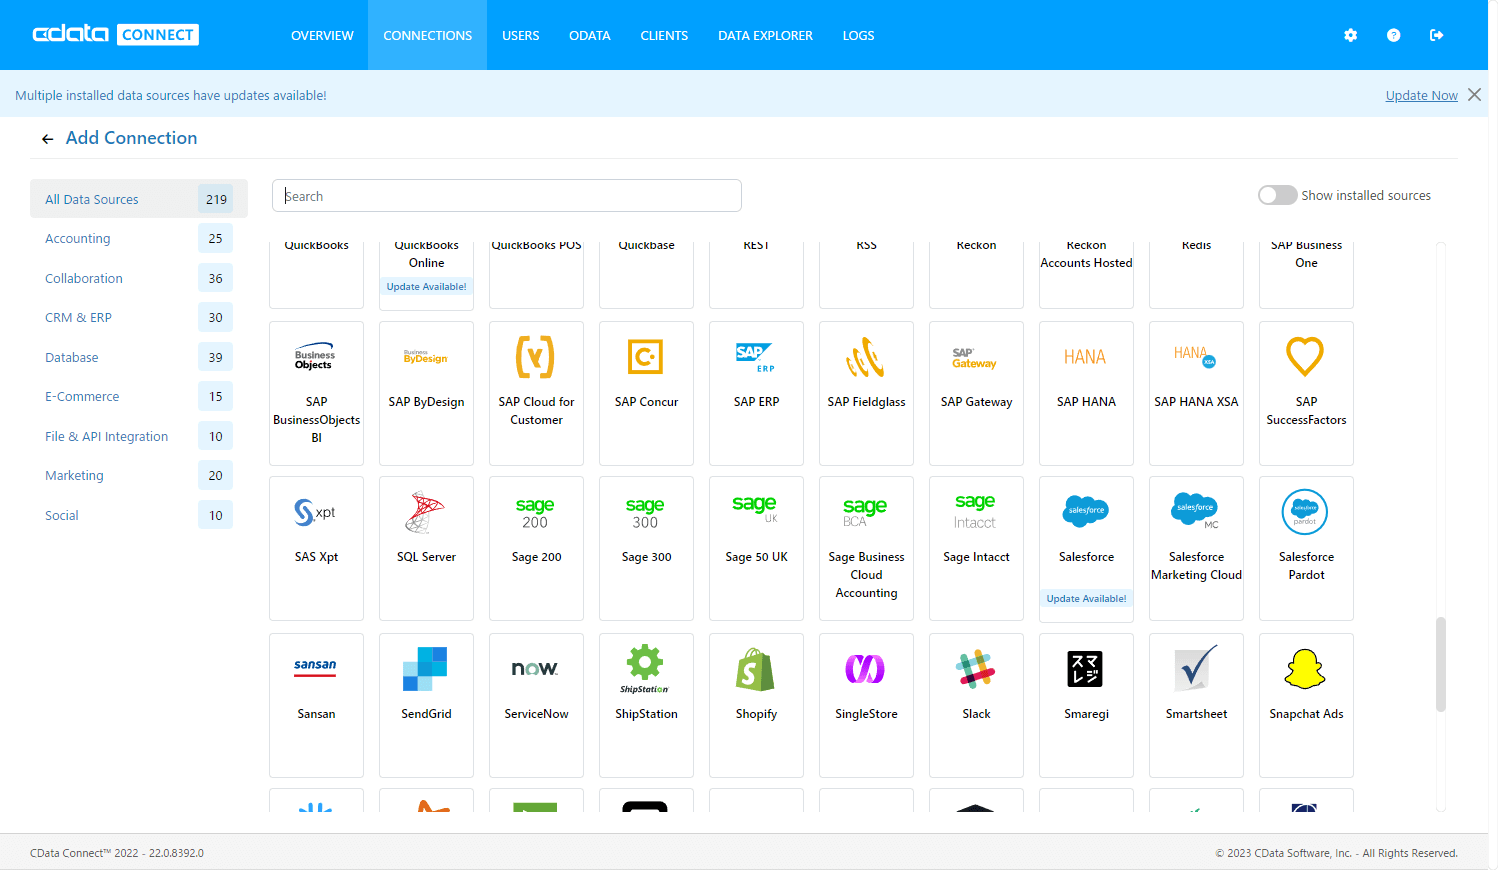This screenshot has height=870, width=1498.
Task: Open the settings gear icon
Action: [1350, 35]
